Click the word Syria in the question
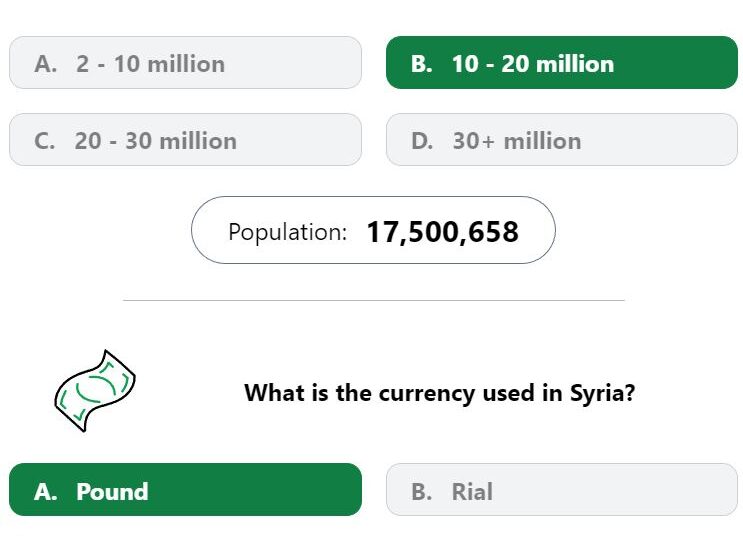 (602, 393)
